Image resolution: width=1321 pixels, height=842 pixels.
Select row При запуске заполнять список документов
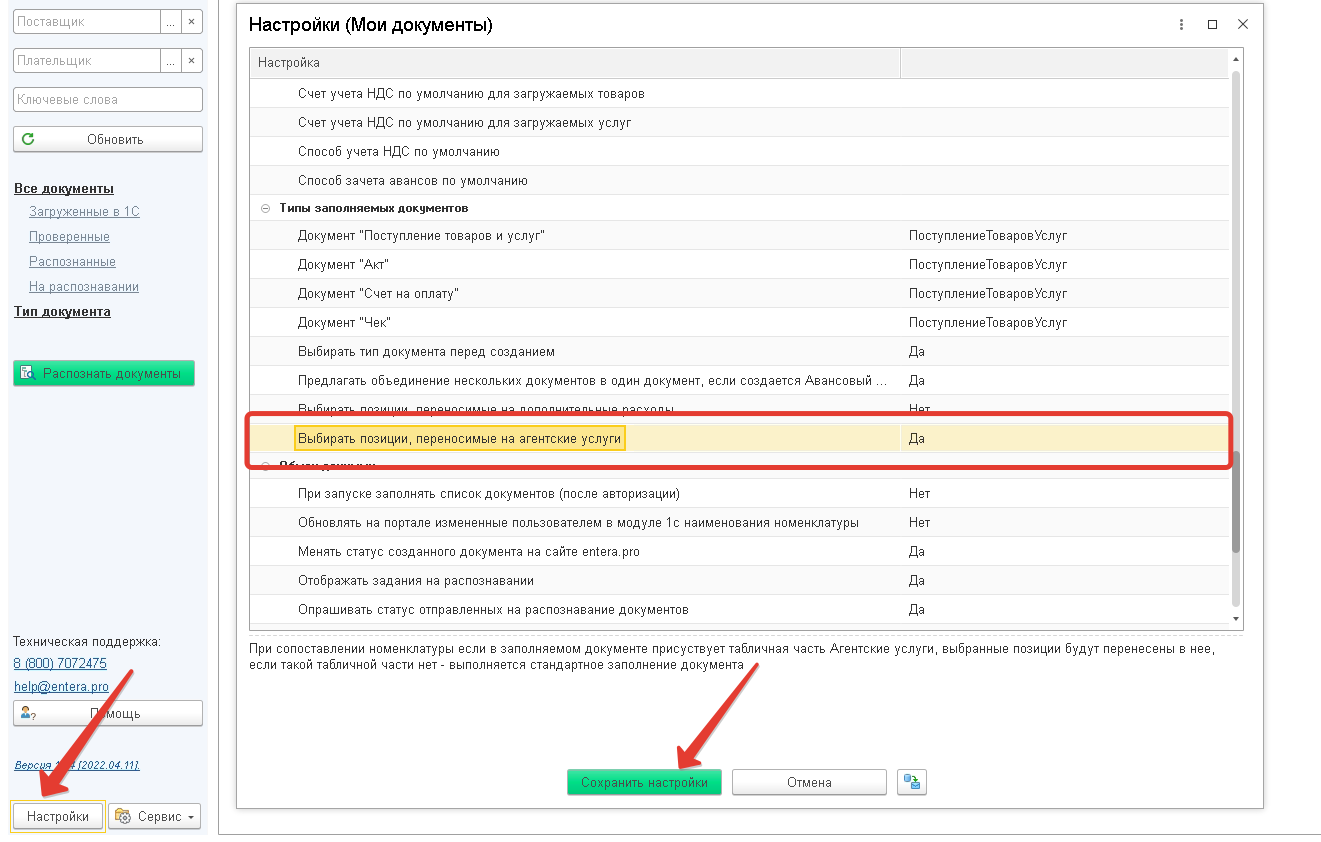(739, 494)
